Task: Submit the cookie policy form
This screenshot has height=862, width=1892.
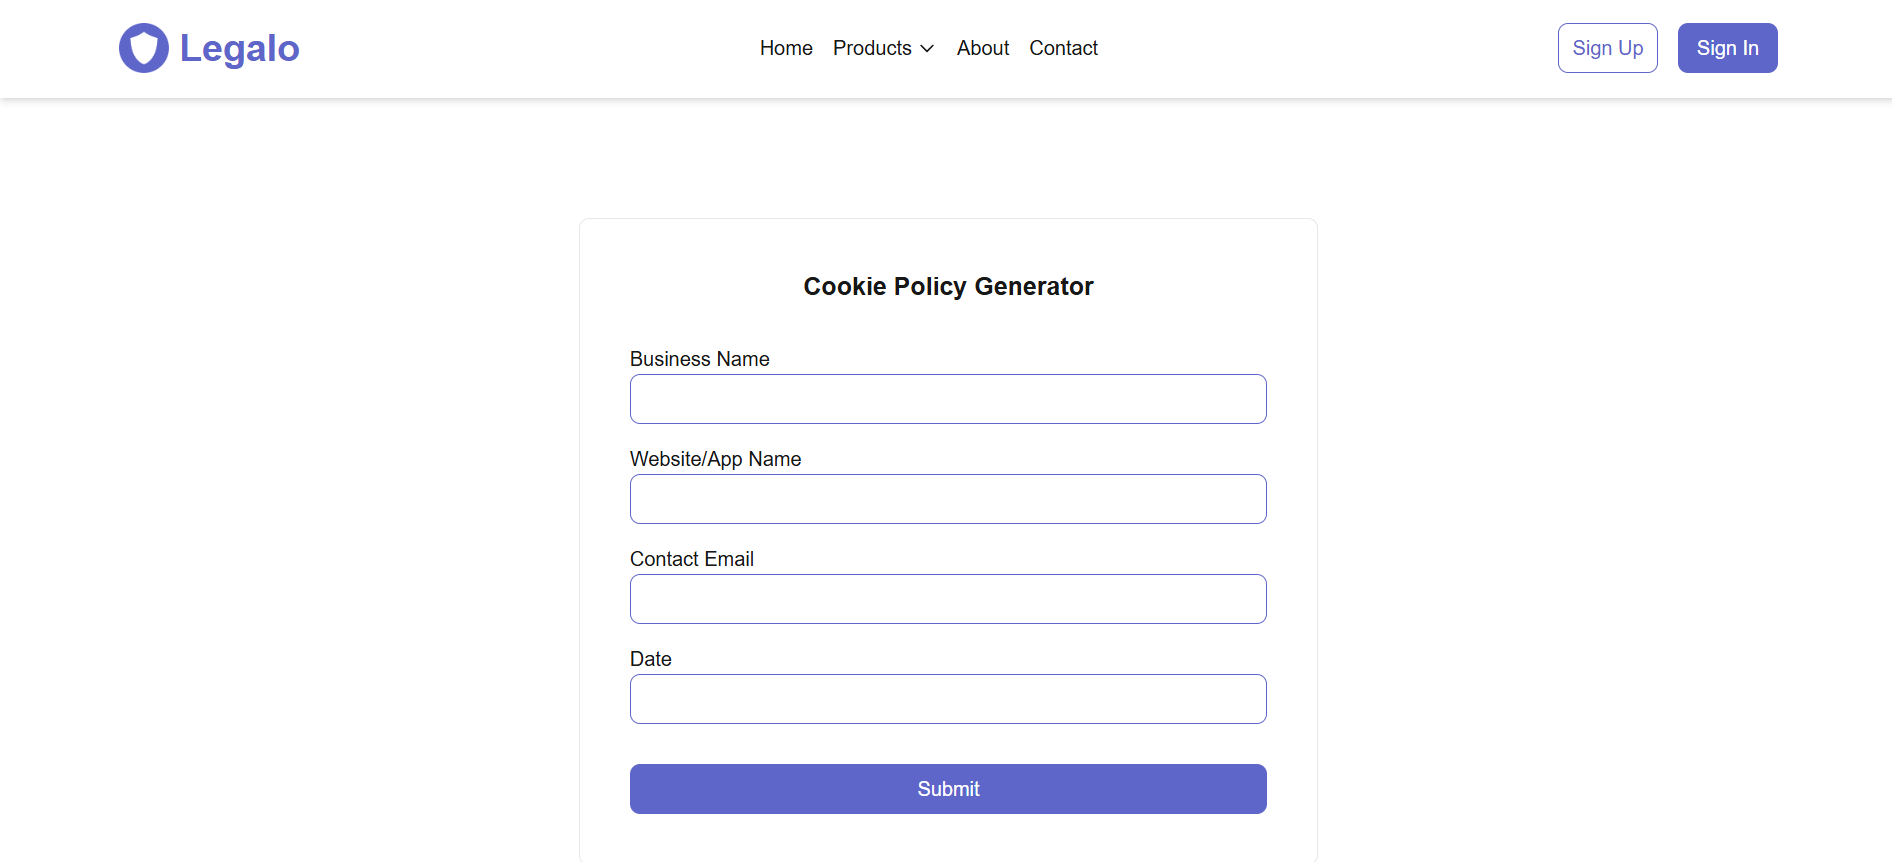Action: pyautogui.click(x=948, y=789)
